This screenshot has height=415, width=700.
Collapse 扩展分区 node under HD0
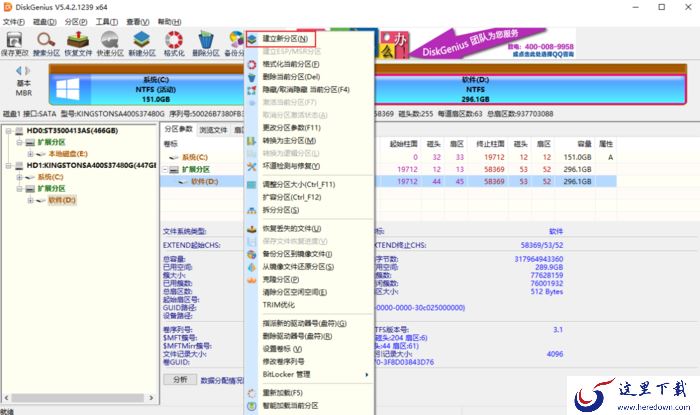(x=19, y=142)
